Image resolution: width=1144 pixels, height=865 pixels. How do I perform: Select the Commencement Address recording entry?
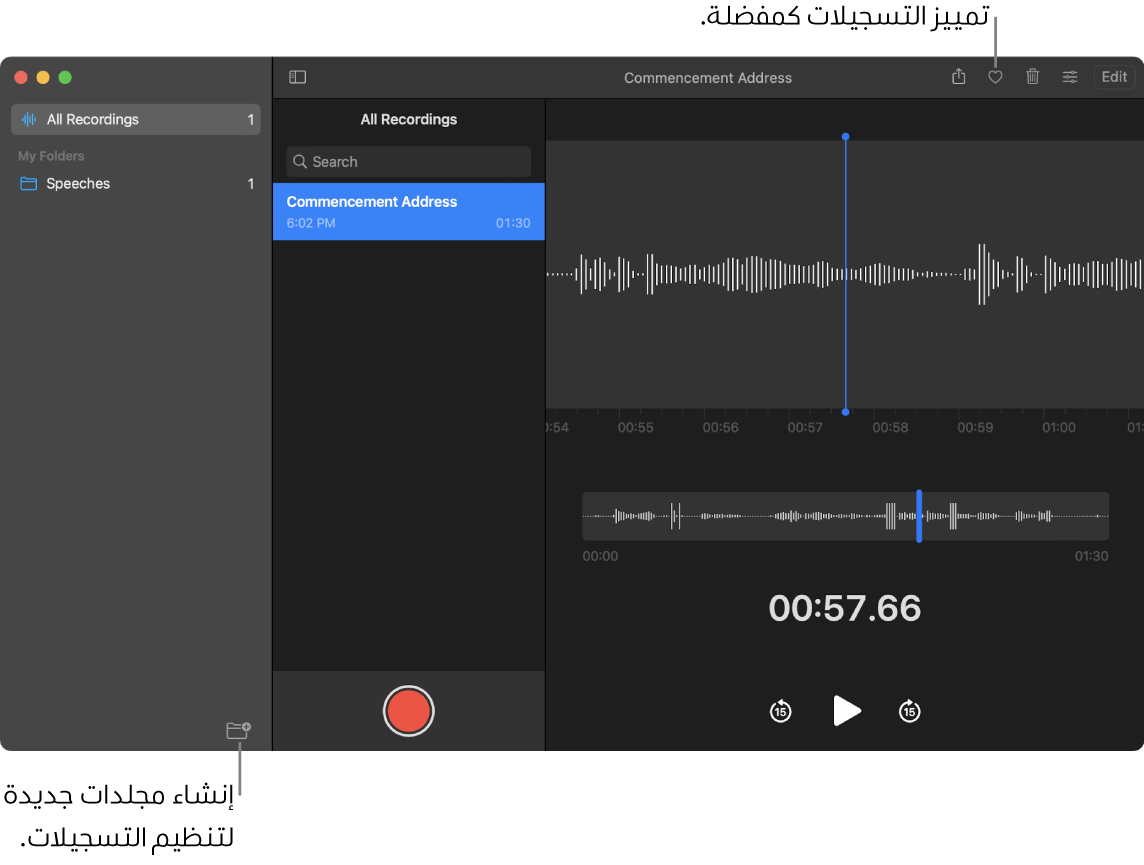coord(408,211)
